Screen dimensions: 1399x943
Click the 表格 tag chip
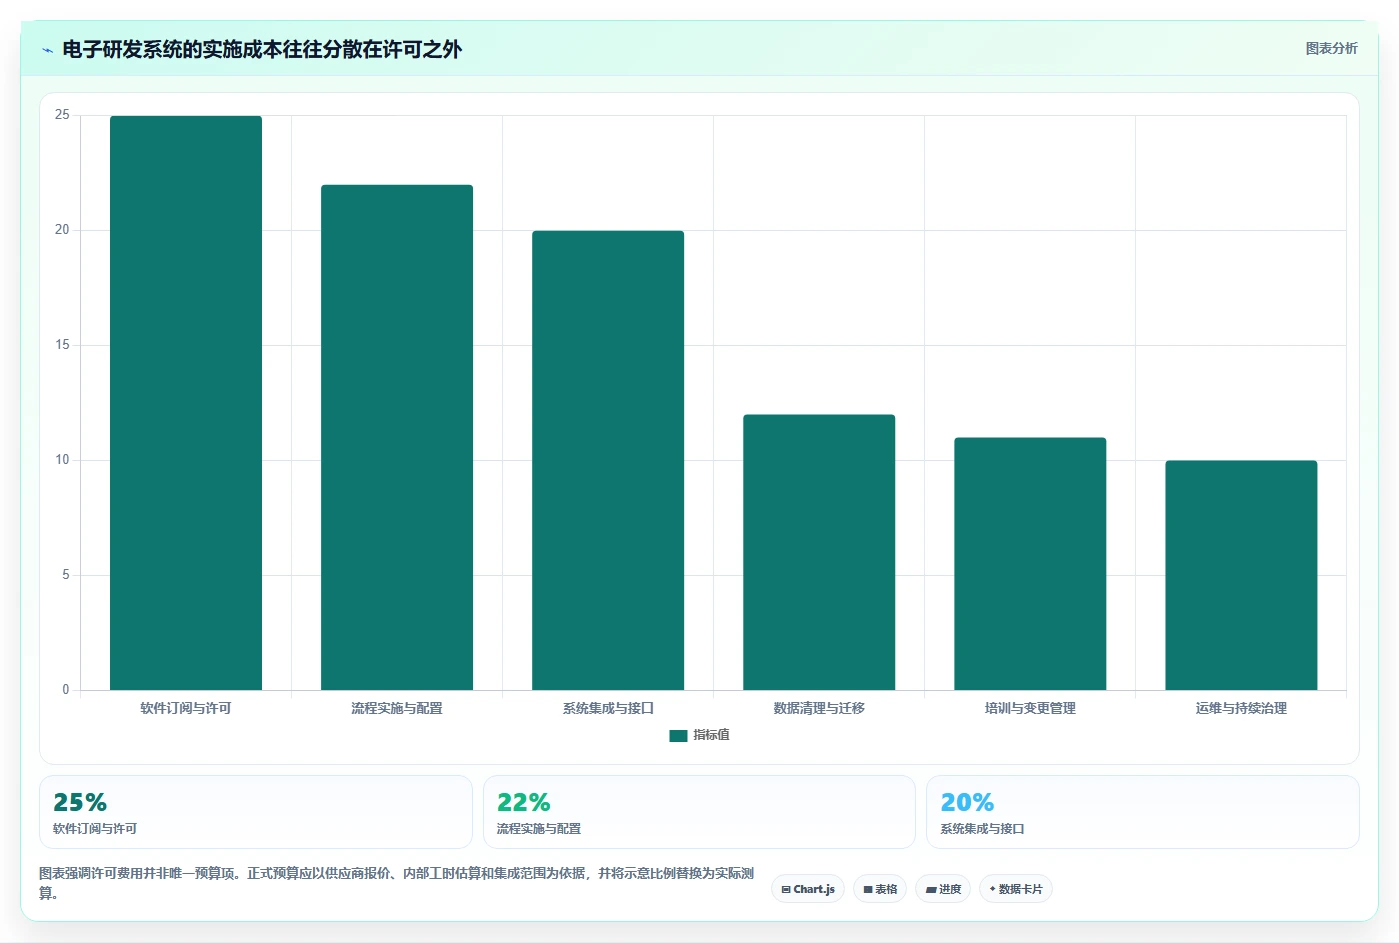(880, 889)
